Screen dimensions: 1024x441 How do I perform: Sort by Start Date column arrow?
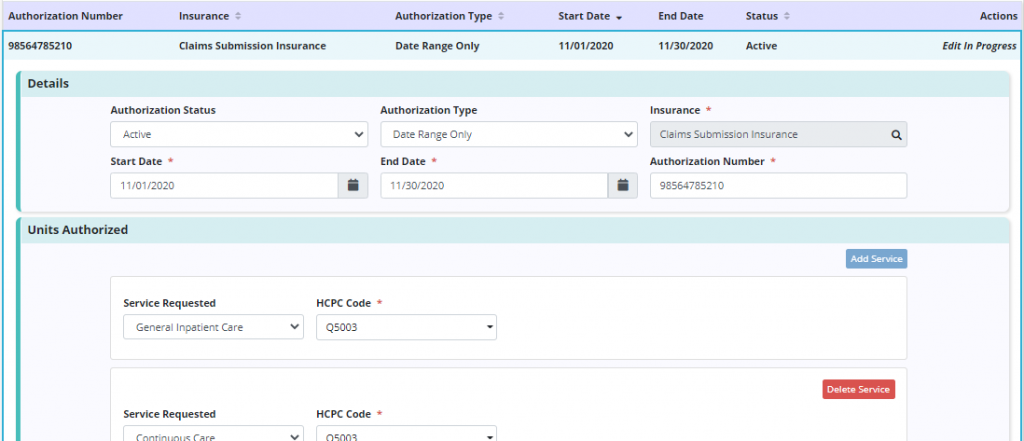[x=619, y=17]
